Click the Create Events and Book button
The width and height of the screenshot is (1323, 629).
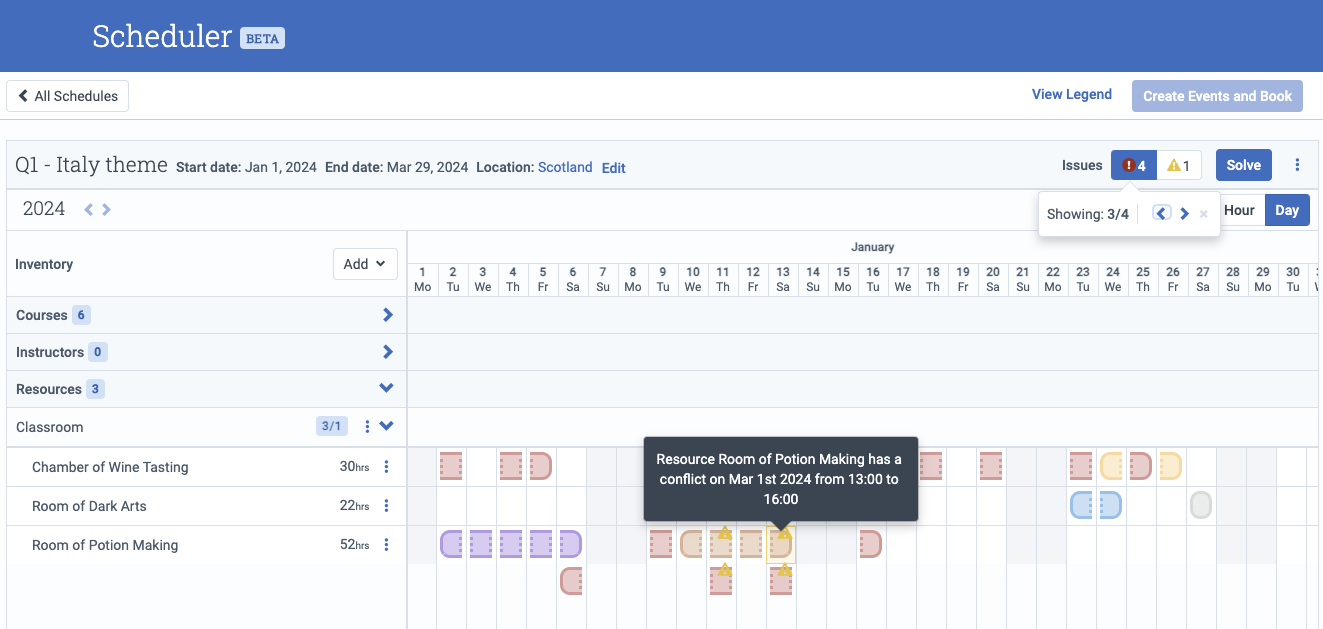(x=1217, y=96)
